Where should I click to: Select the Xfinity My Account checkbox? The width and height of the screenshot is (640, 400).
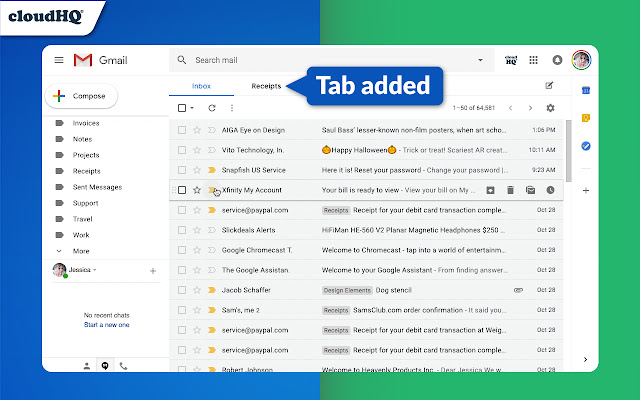tap(182, 190)
